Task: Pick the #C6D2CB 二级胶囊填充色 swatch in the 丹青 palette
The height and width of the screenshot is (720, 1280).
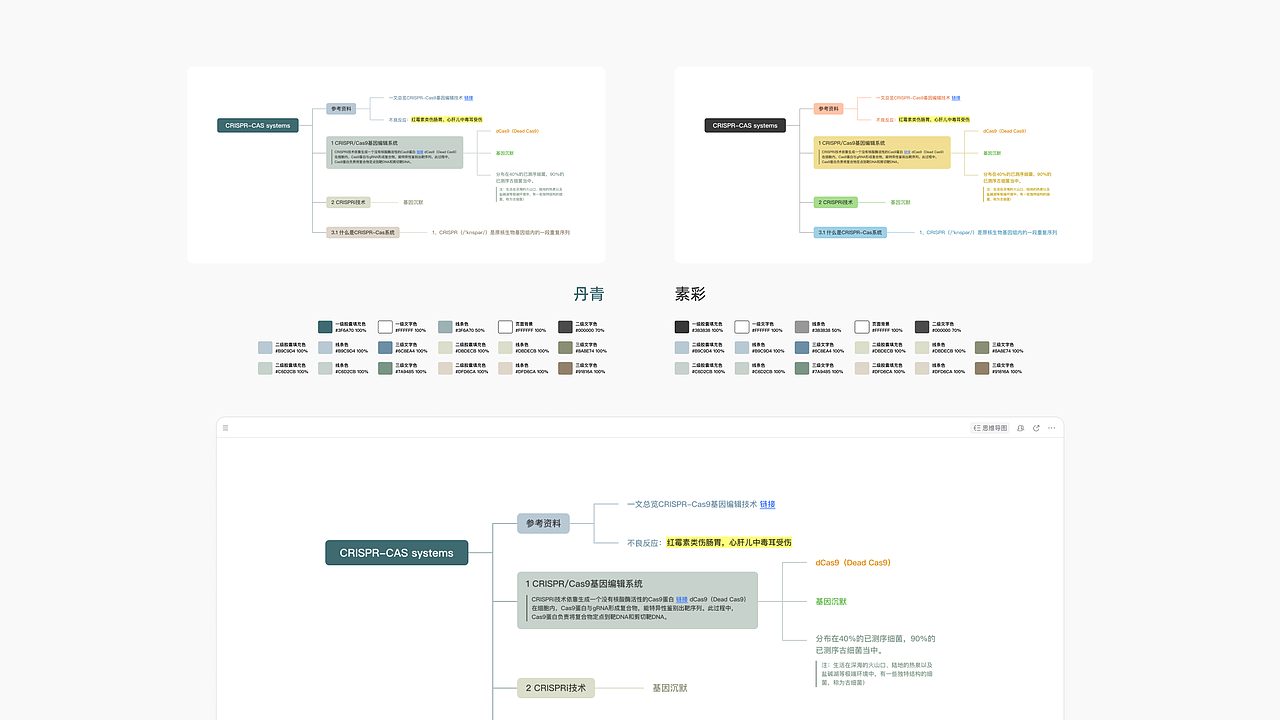Action: (265, 369)
